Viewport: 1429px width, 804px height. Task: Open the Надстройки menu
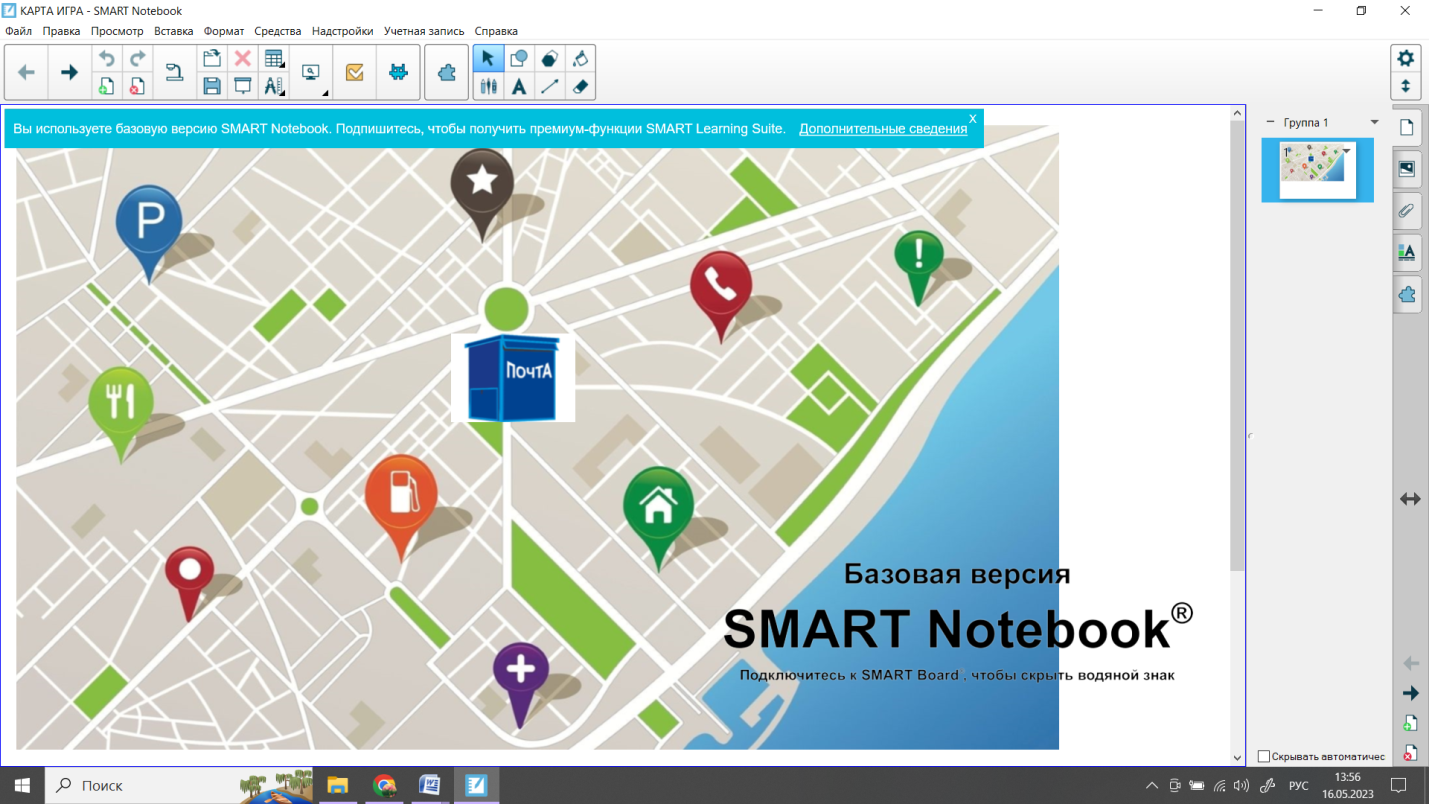(342, 31)
